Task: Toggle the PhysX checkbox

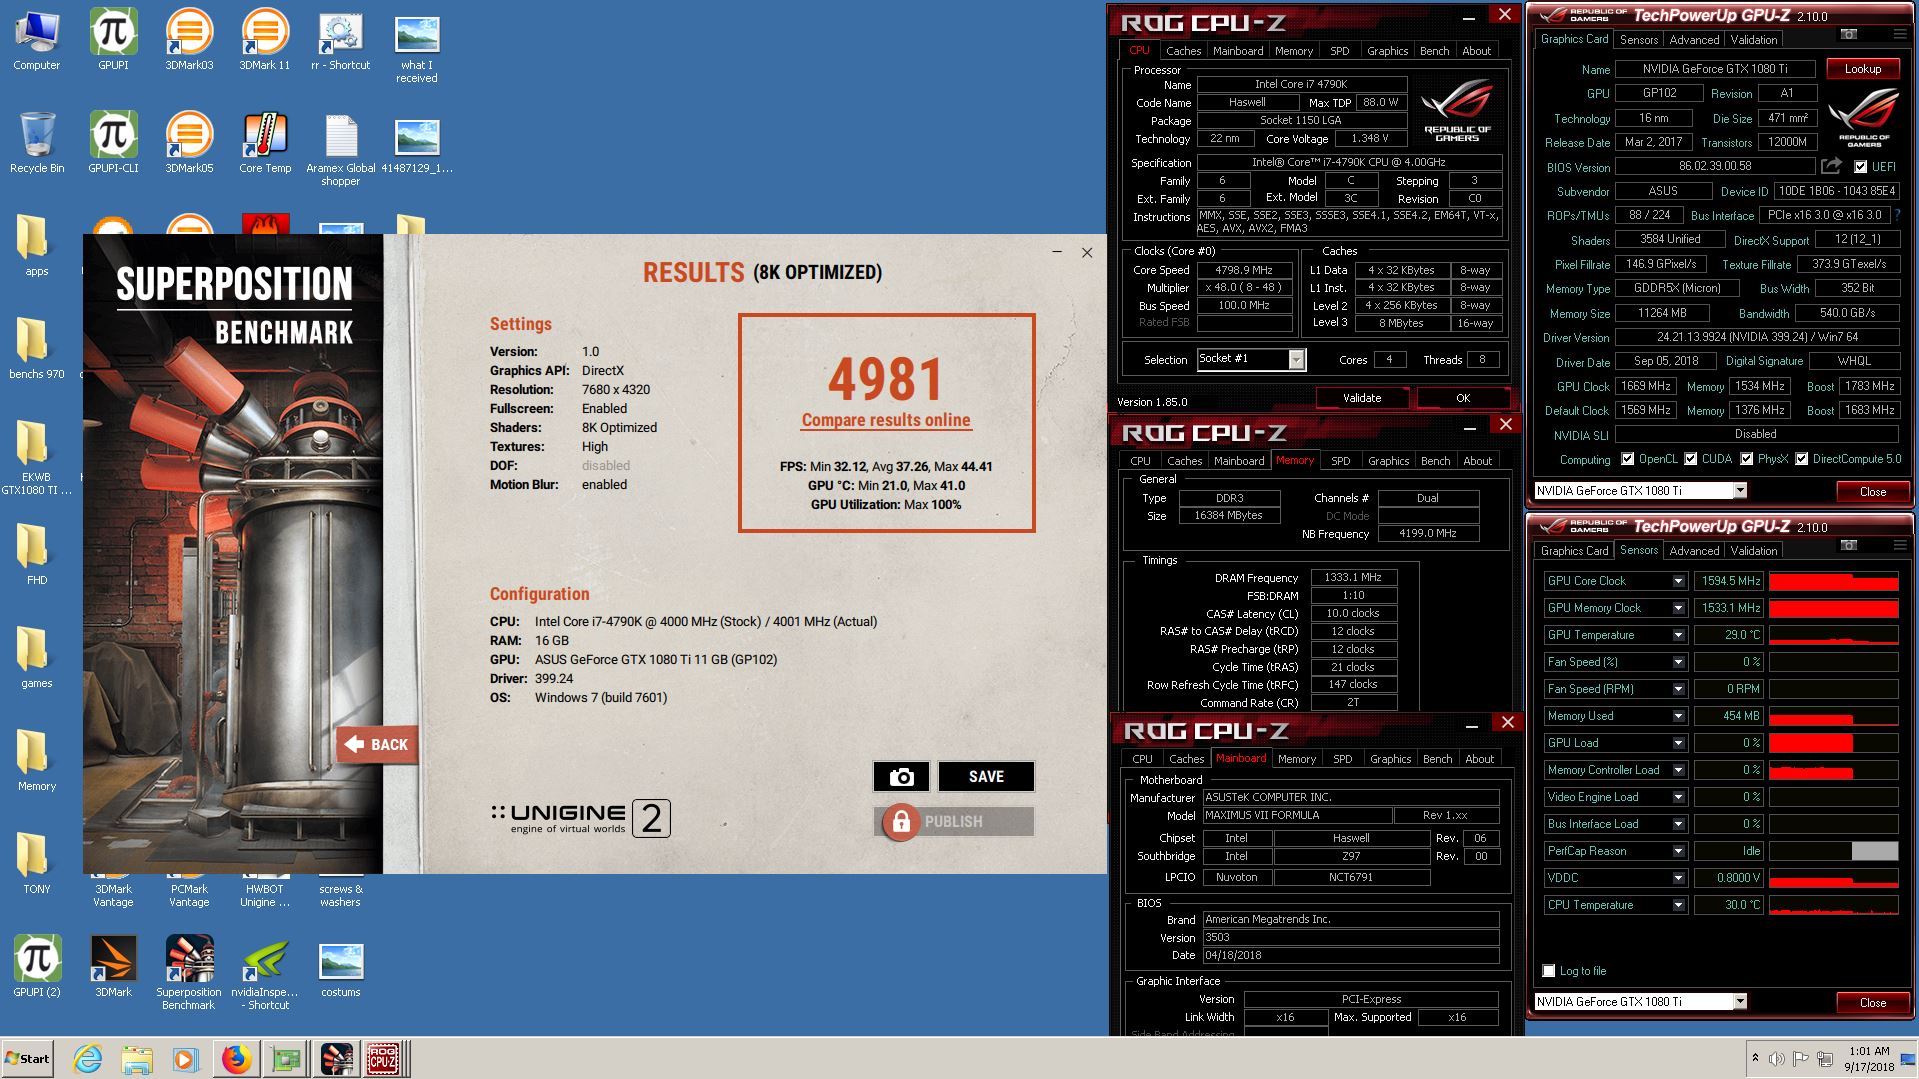Action: 1746,459
